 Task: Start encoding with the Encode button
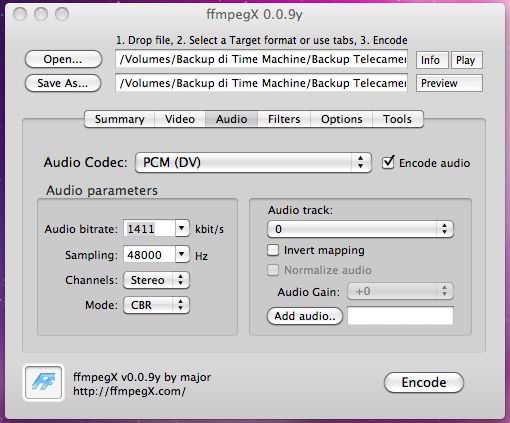(x=424, y=382)
